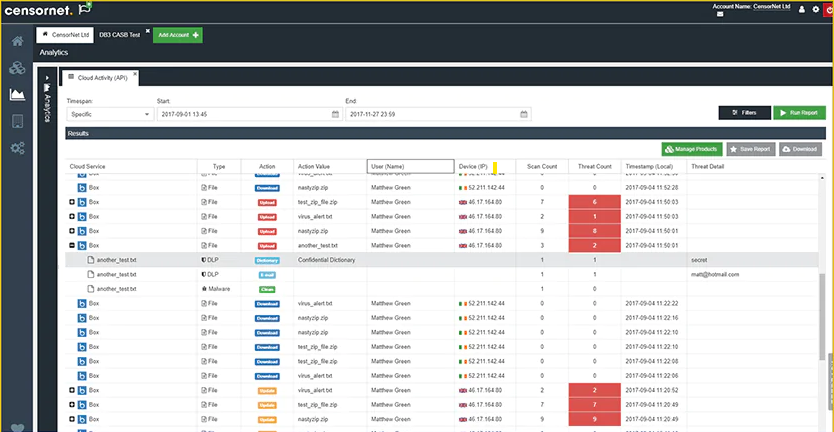Close the DB3 CASB Test account tab
Image resolution: width=834 pixels, height=432 pixels.
(x=148, y=31)
